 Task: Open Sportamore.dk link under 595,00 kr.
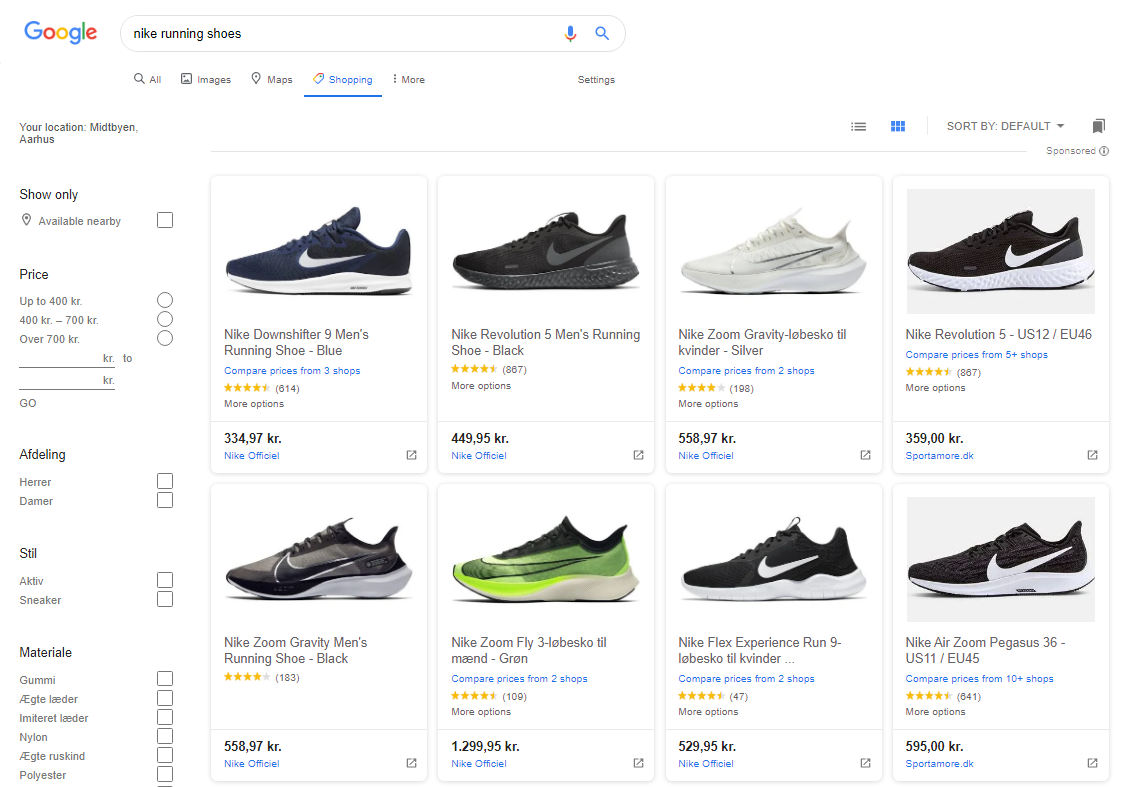pos(939,764)
